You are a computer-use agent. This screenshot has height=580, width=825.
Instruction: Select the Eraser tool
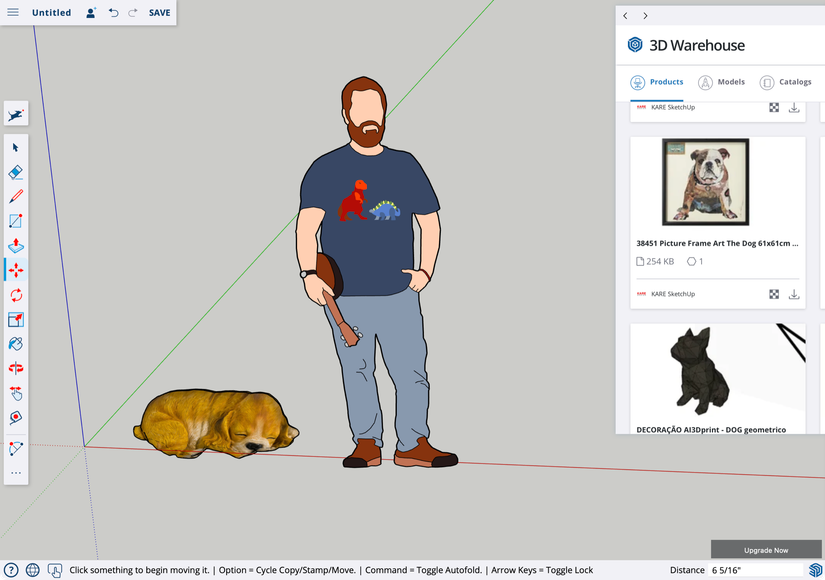click(15, 171)
